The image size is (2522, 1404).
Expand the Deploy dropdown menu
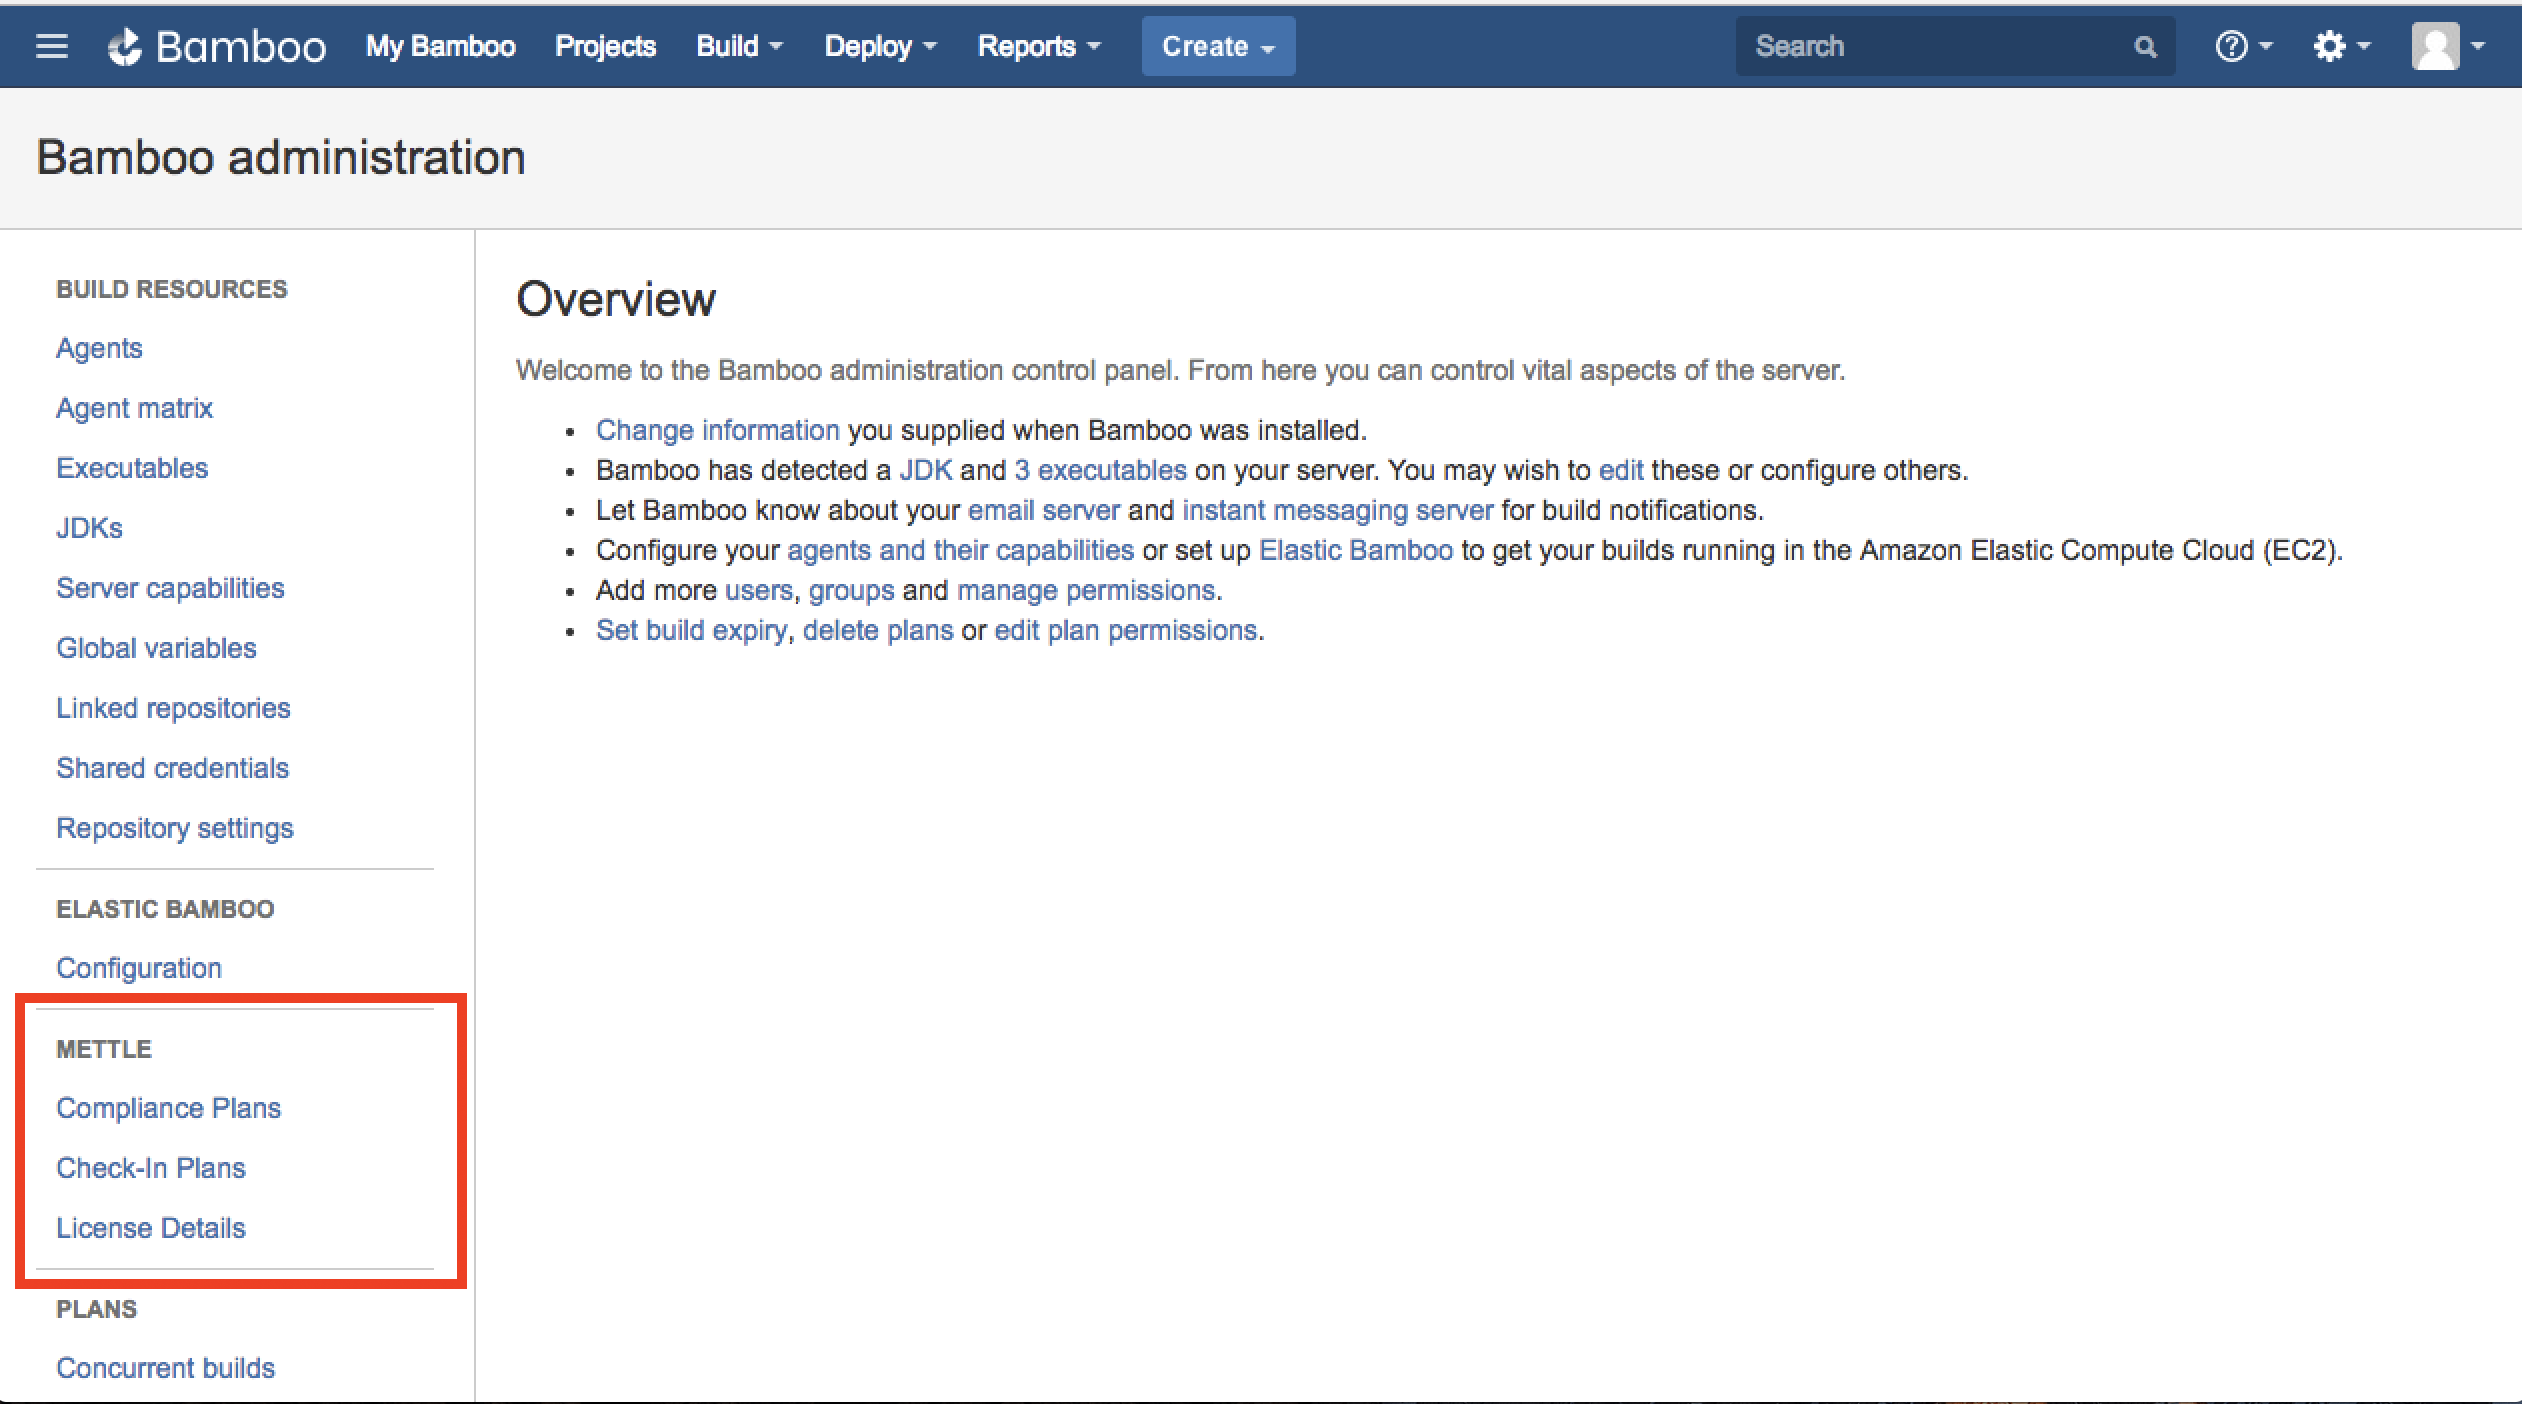pyautogui.click(x=879, y=46)
